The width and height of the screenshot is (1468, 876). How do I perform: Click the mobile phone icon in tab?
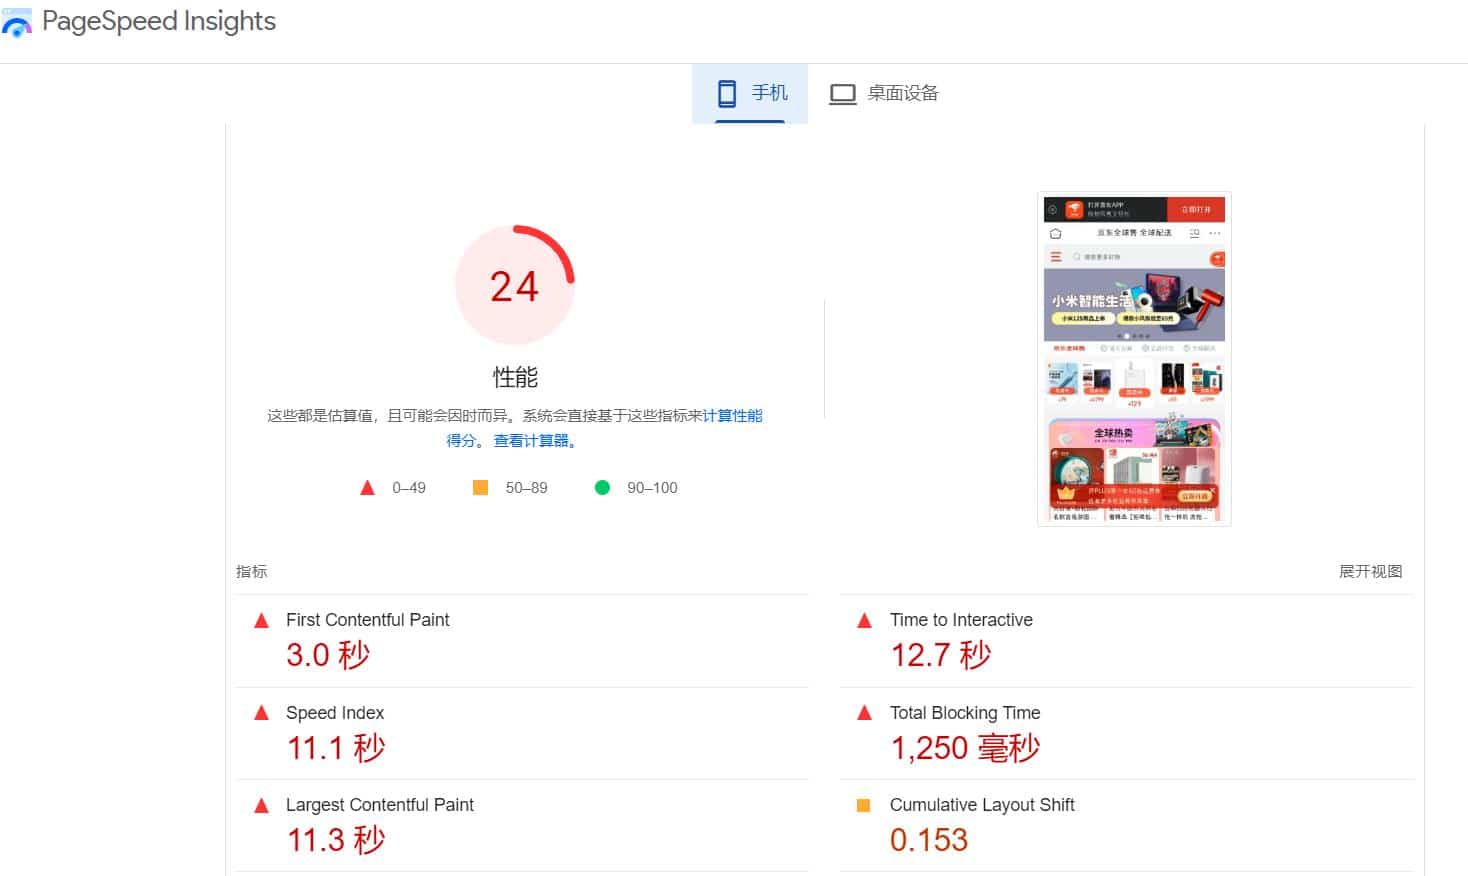point(727,93)
